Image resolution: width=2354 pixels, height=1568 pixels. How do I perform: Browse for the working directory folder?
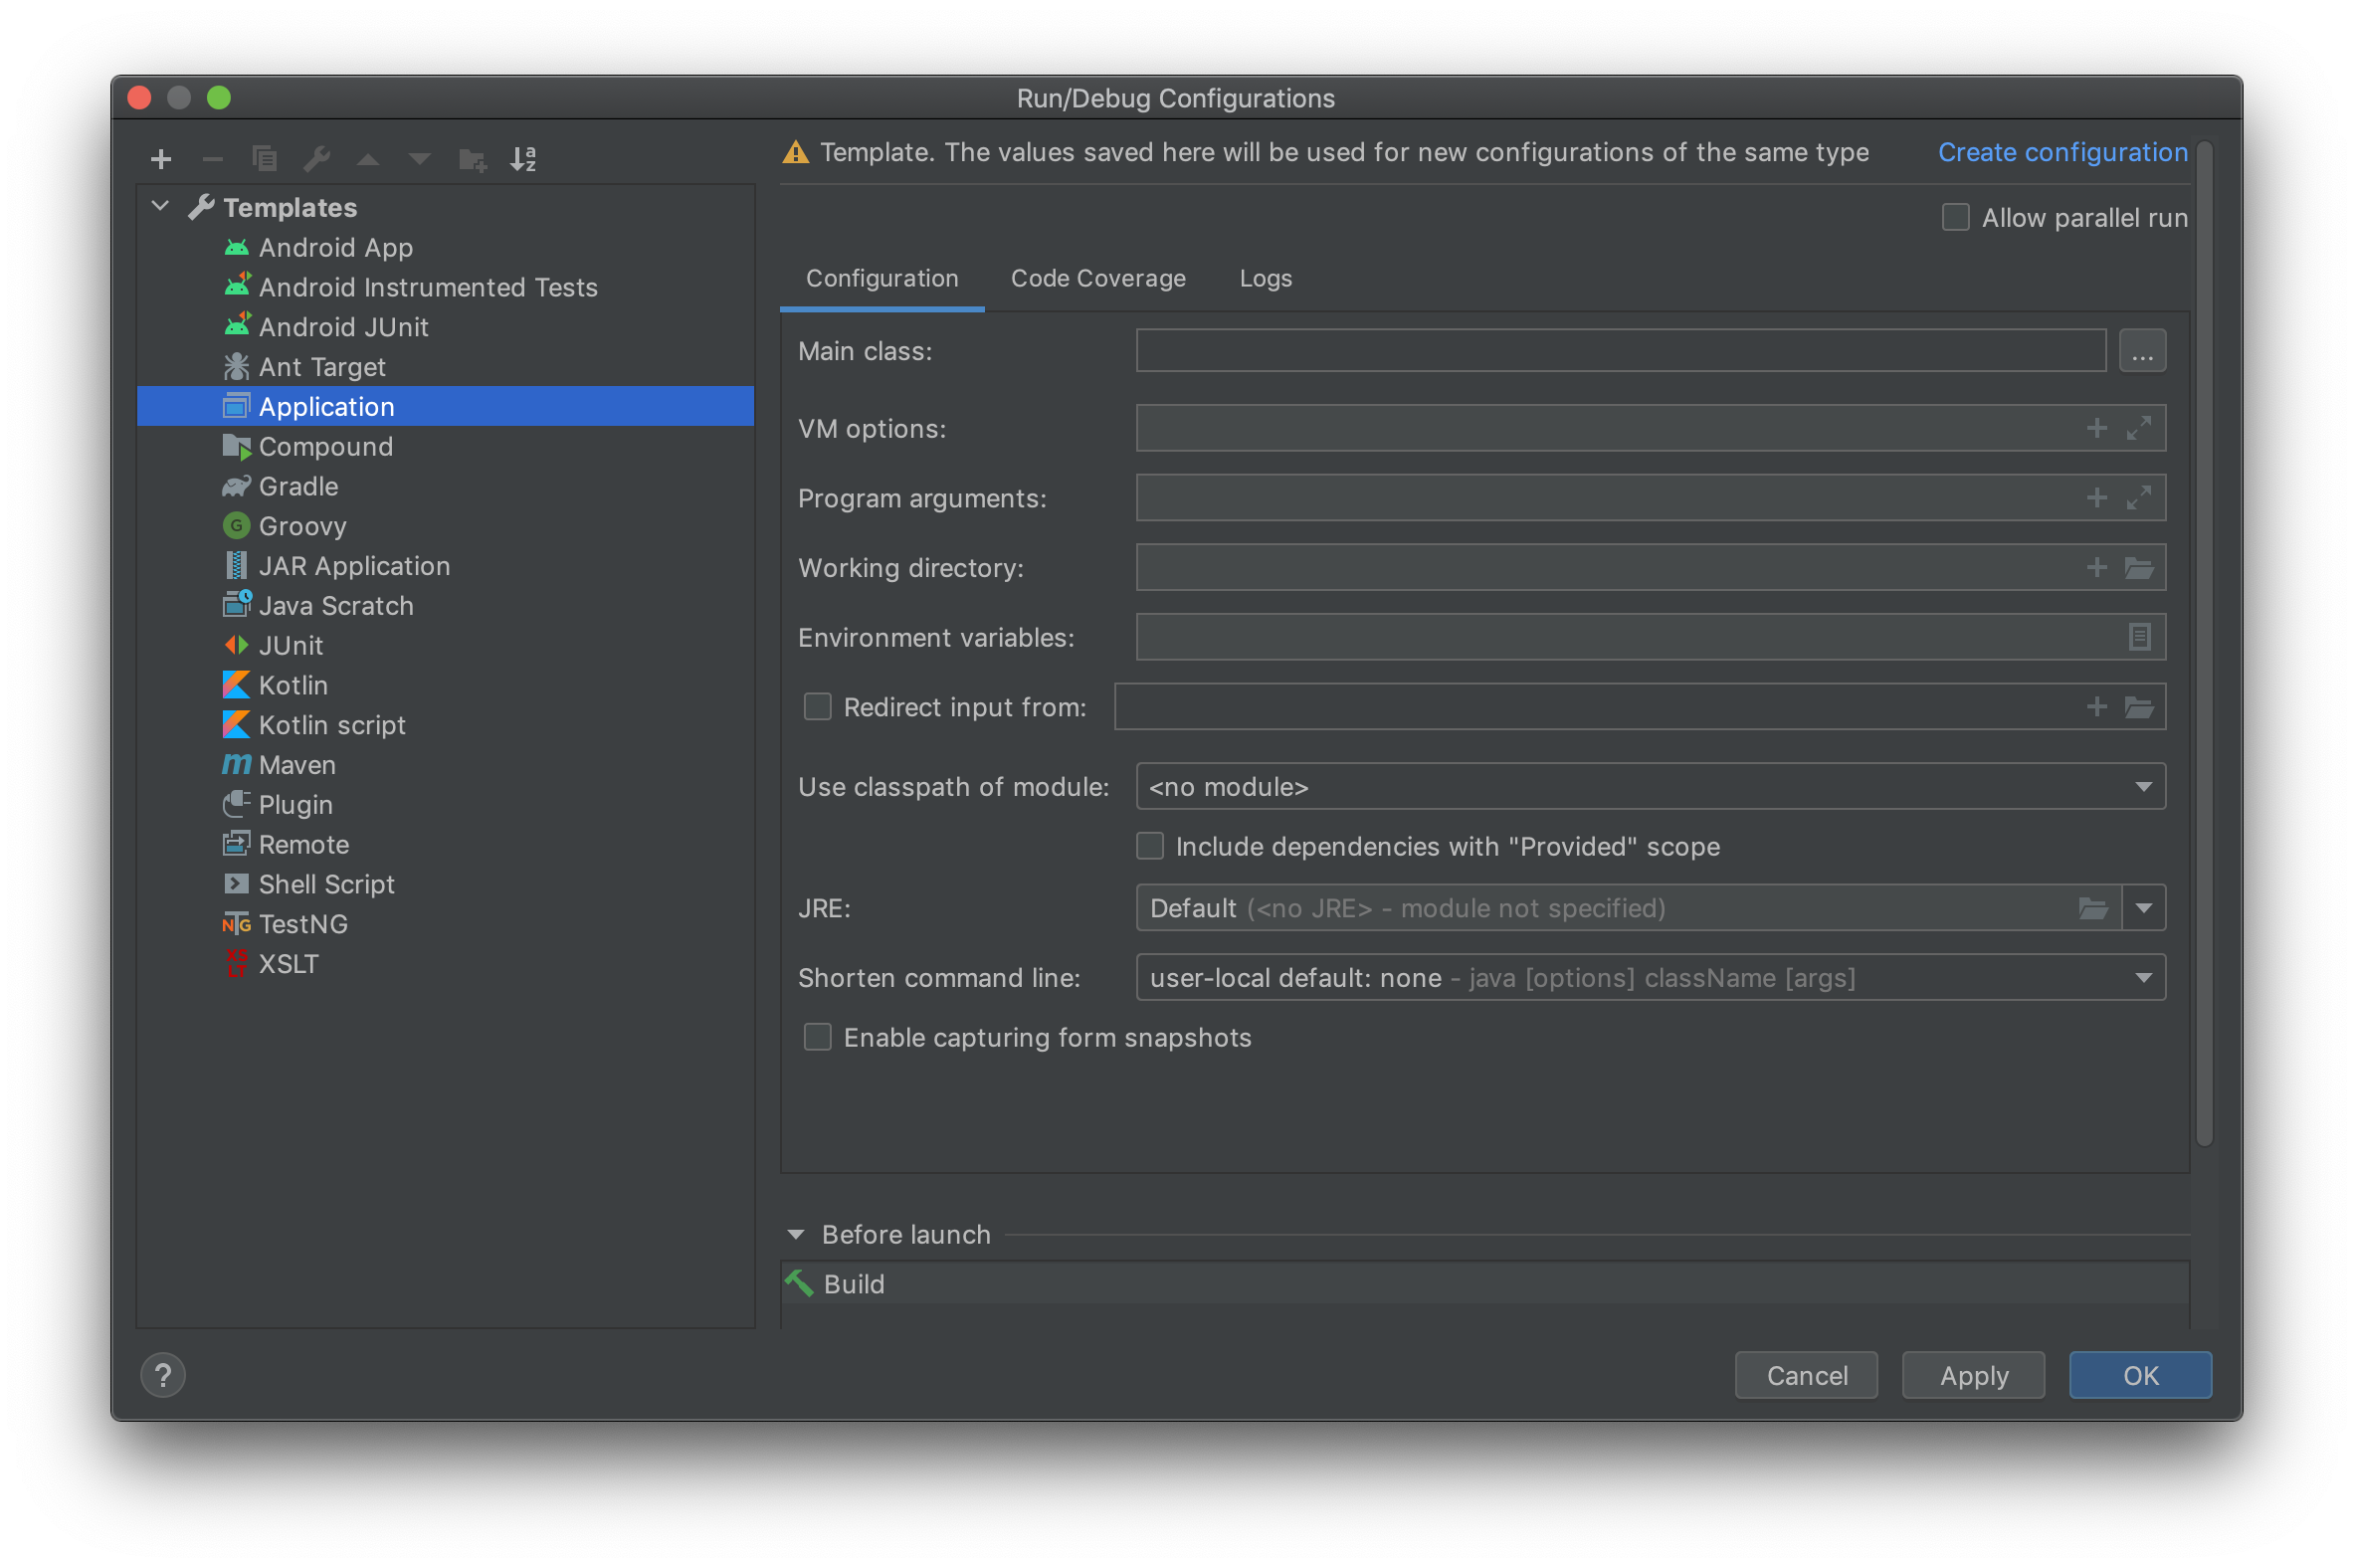[2138, 568]
